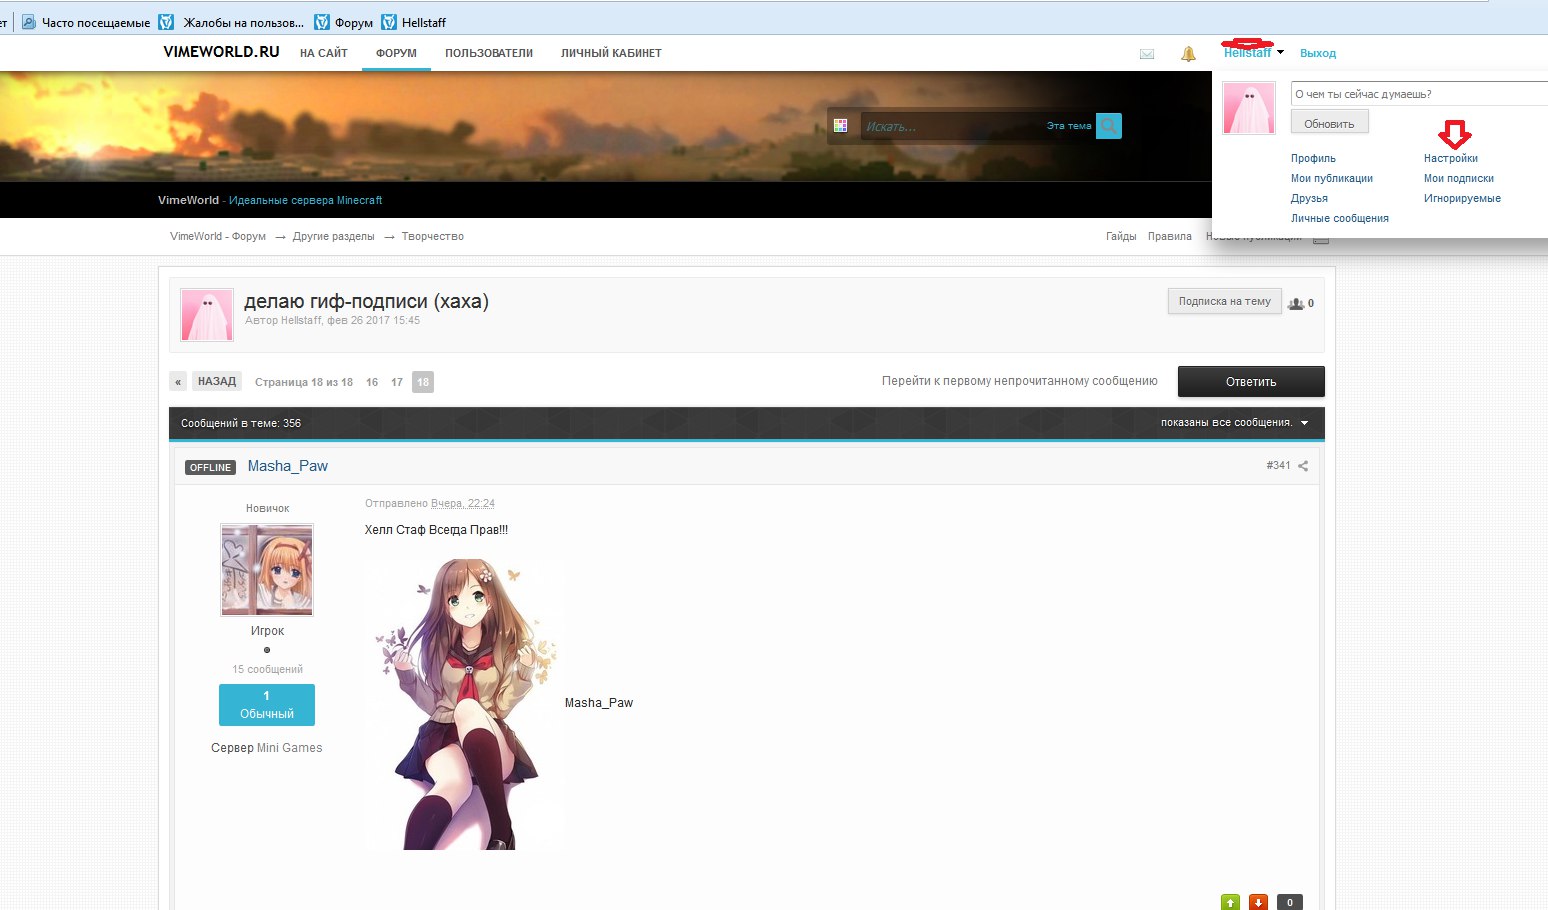Click the anime girl signature image
This screenshot has height=910, width=1548.
(465, 703)
